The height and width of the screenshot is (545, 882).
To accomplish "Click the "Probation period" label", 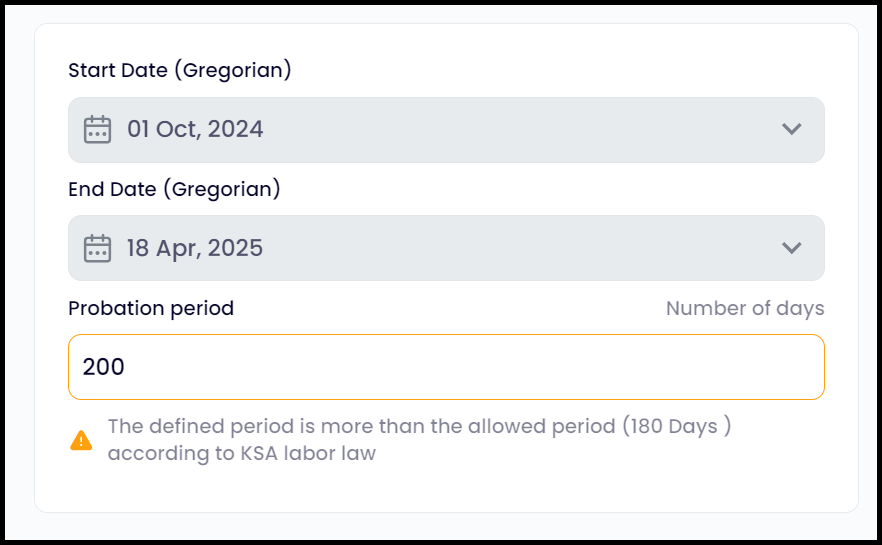I will pyautogui.click(x=151, y=308).
